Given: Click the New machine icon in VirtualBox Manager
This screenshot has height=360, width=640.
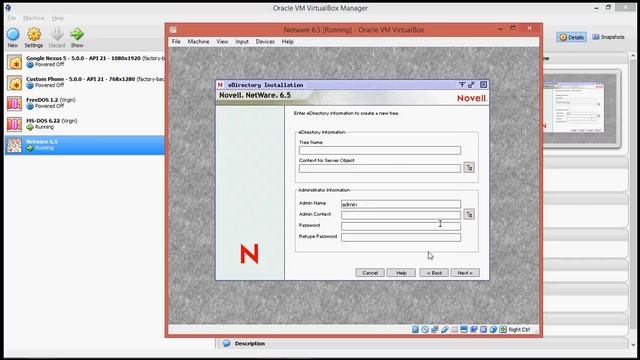Looking at the screenshot, I should click(13, 35).
